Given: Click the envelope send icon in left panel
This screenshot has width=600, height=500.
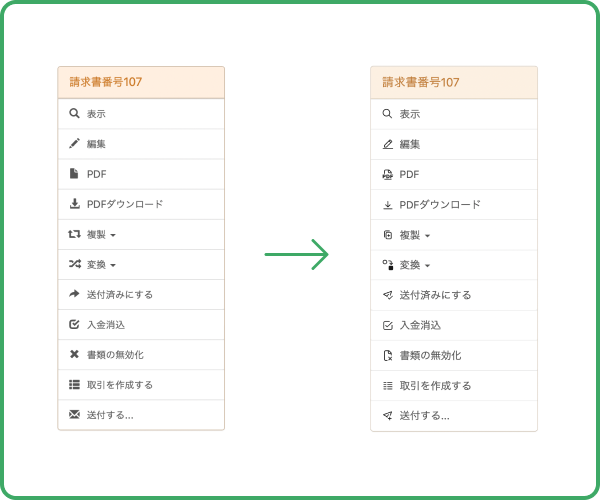Looking at the screenshot, I should [x=74, y=415].
